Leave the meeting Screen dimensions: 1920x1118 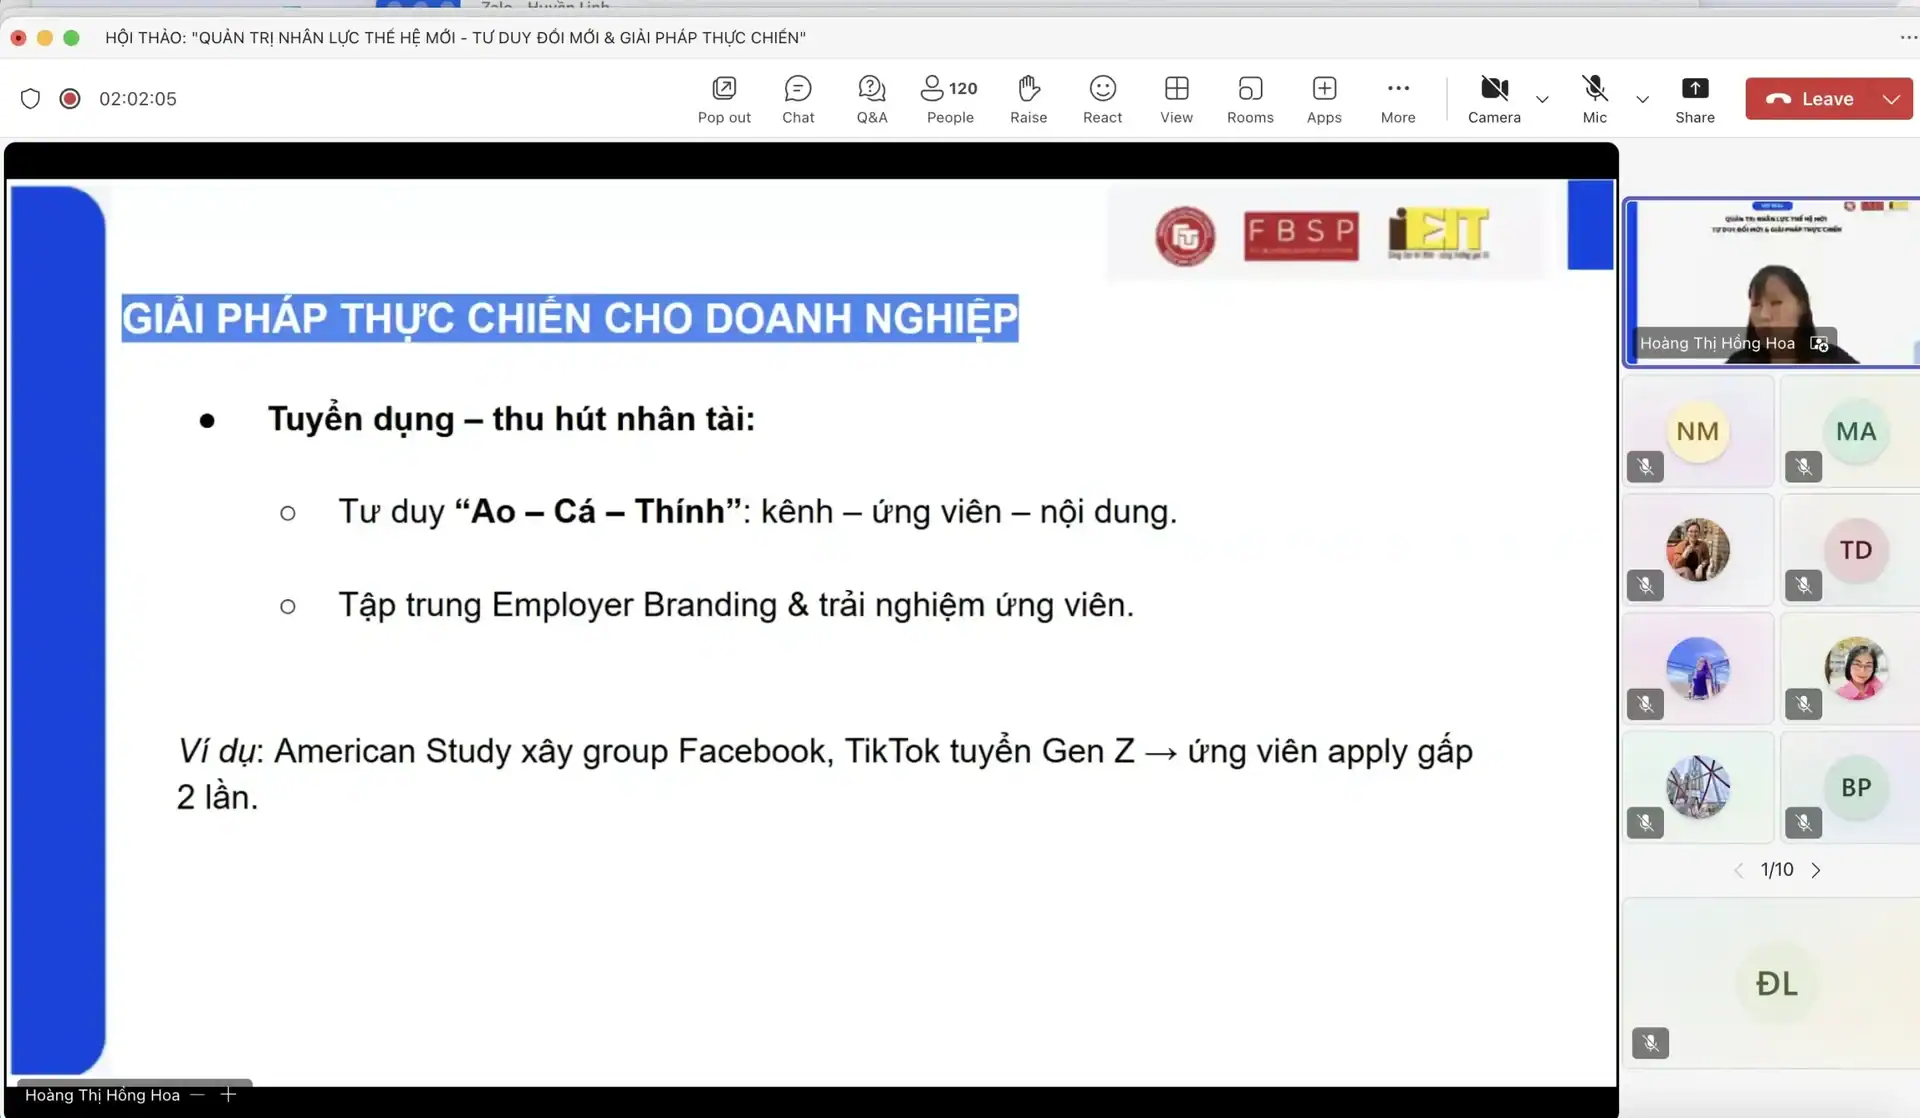tap(1820, 98)
